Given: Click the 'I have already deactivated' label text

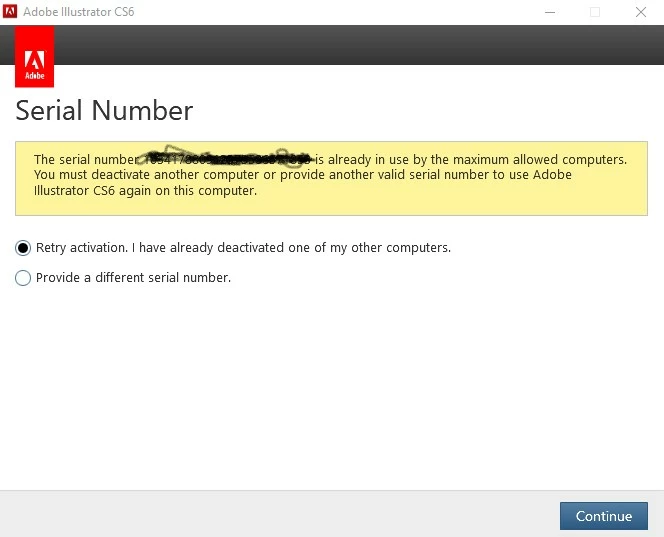Looking at the screenshot, I should (208, 248).
